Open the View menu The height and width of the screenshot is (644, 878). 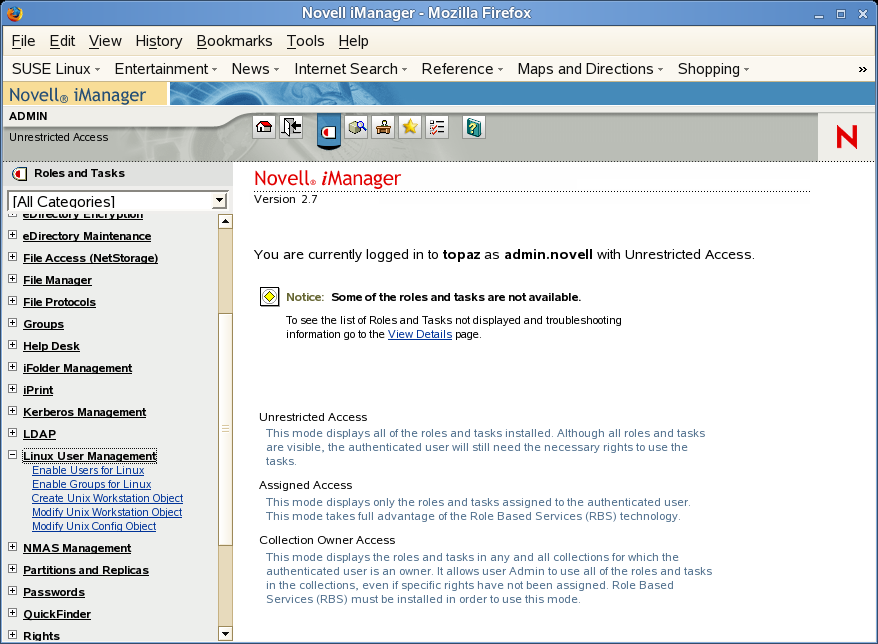click(x=105, y=41)
